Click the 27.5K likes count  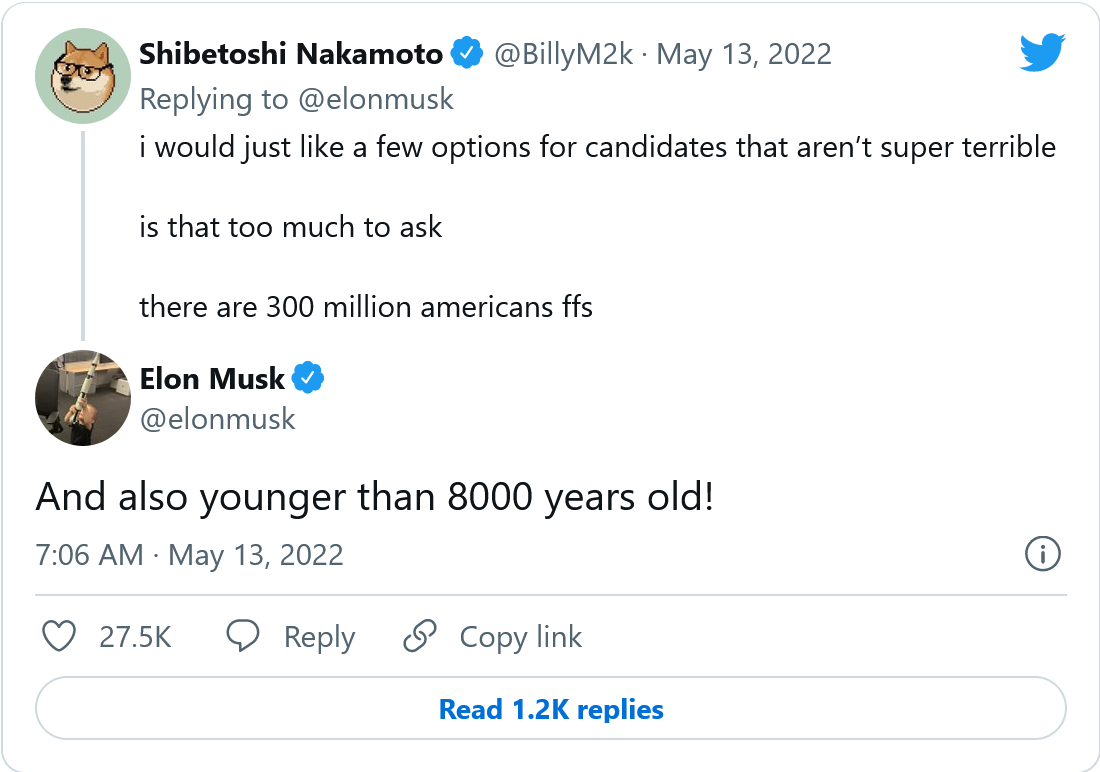[x=136, y=637]
